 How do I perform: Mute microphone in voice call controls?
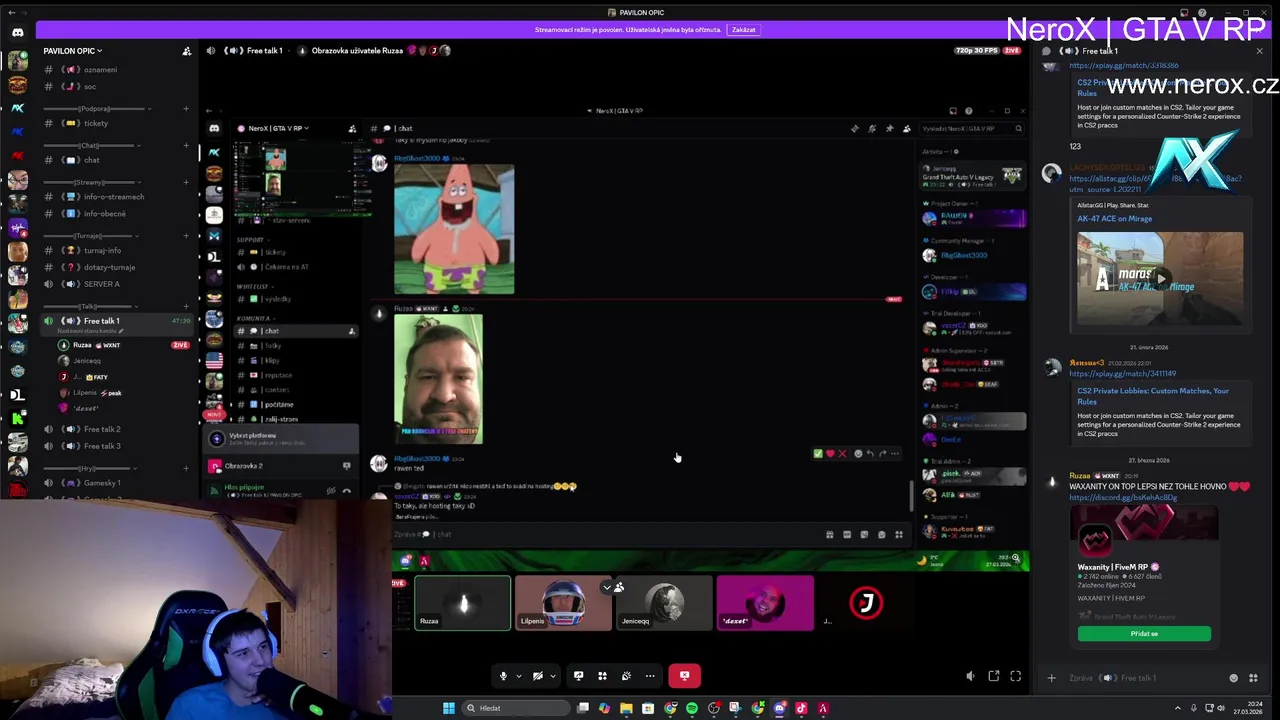click(x=503, y=676)
